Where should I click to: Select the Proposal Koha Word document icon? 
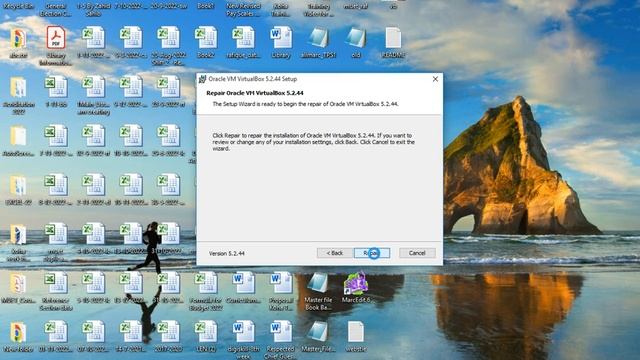(x=281, y=283)
